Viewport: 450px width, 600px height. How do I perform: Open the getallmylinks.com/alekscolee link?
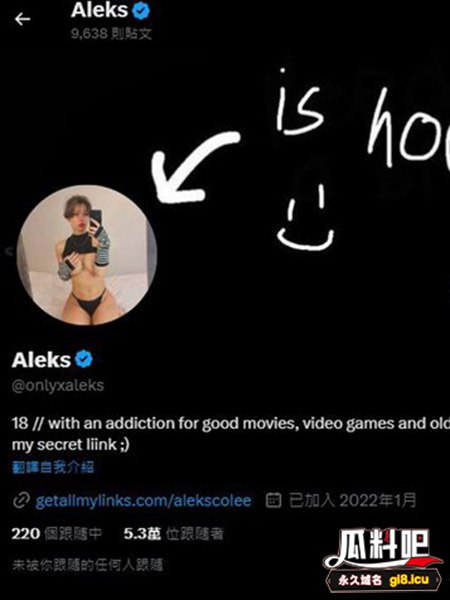[x=143, y=500]
